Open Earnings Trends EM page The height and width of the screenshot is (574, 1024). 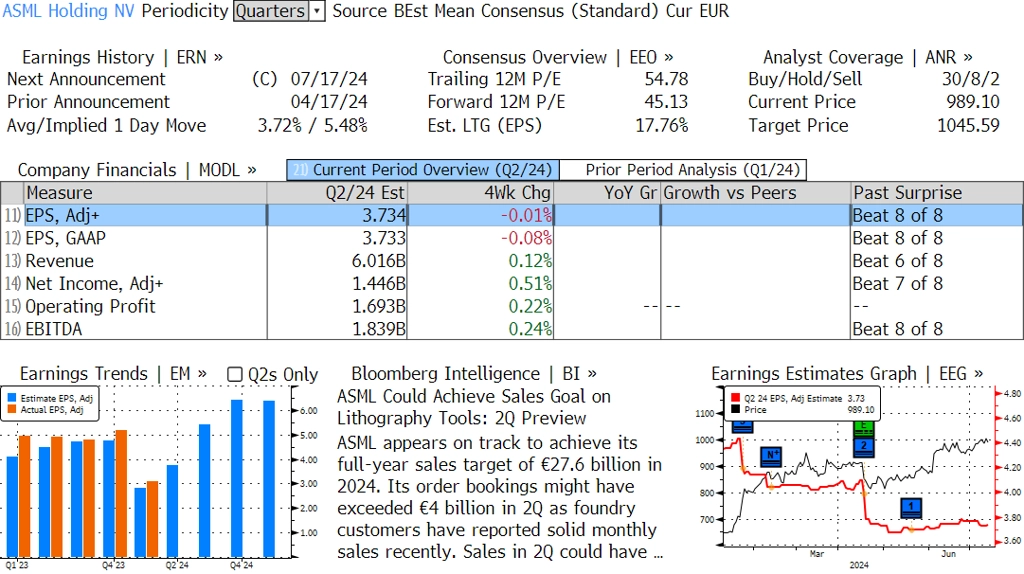pyautogui.click(x=113, y=374)
